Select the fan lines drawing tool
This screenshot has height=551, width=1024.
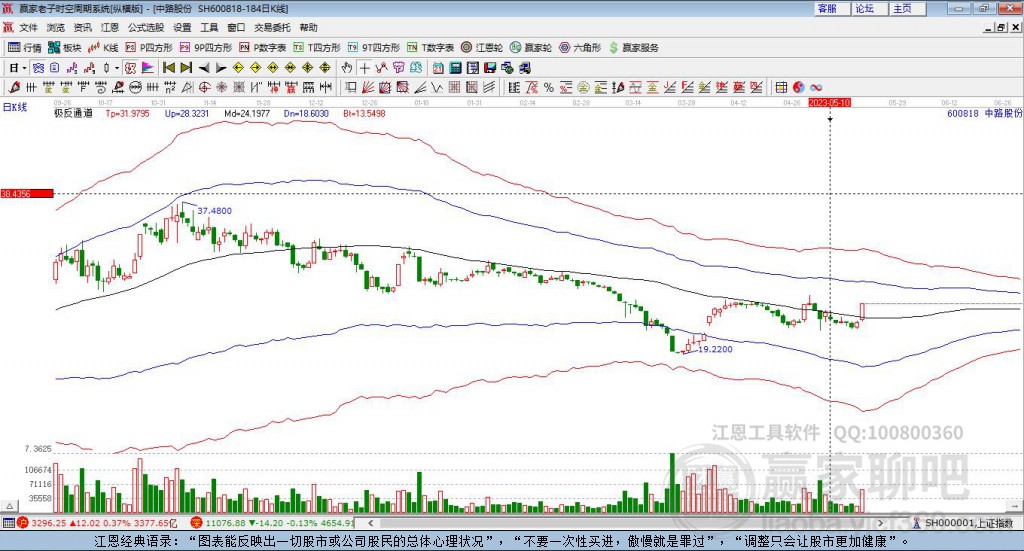(x=368, y=87)
